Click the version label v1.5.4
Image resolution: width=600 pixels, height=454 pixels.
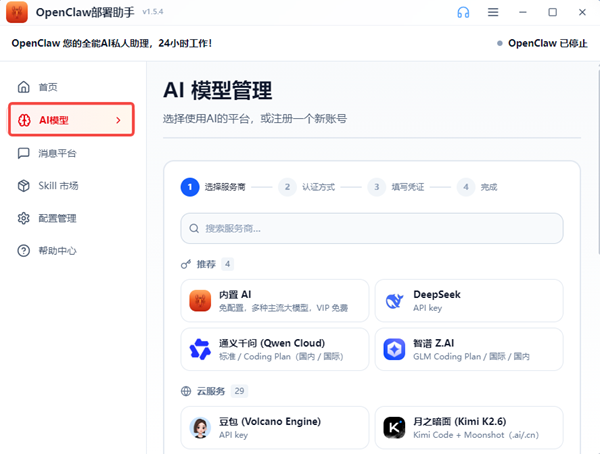coord(153,12)
